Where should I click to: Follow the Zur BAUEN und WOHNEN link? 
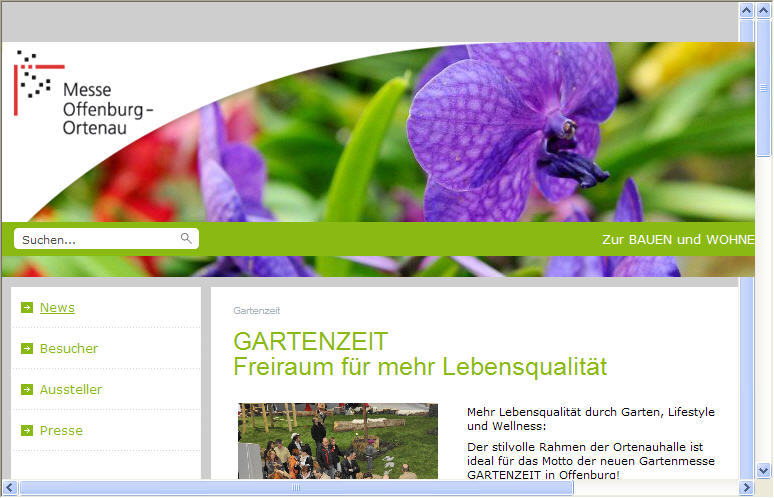tap(678, 239)
